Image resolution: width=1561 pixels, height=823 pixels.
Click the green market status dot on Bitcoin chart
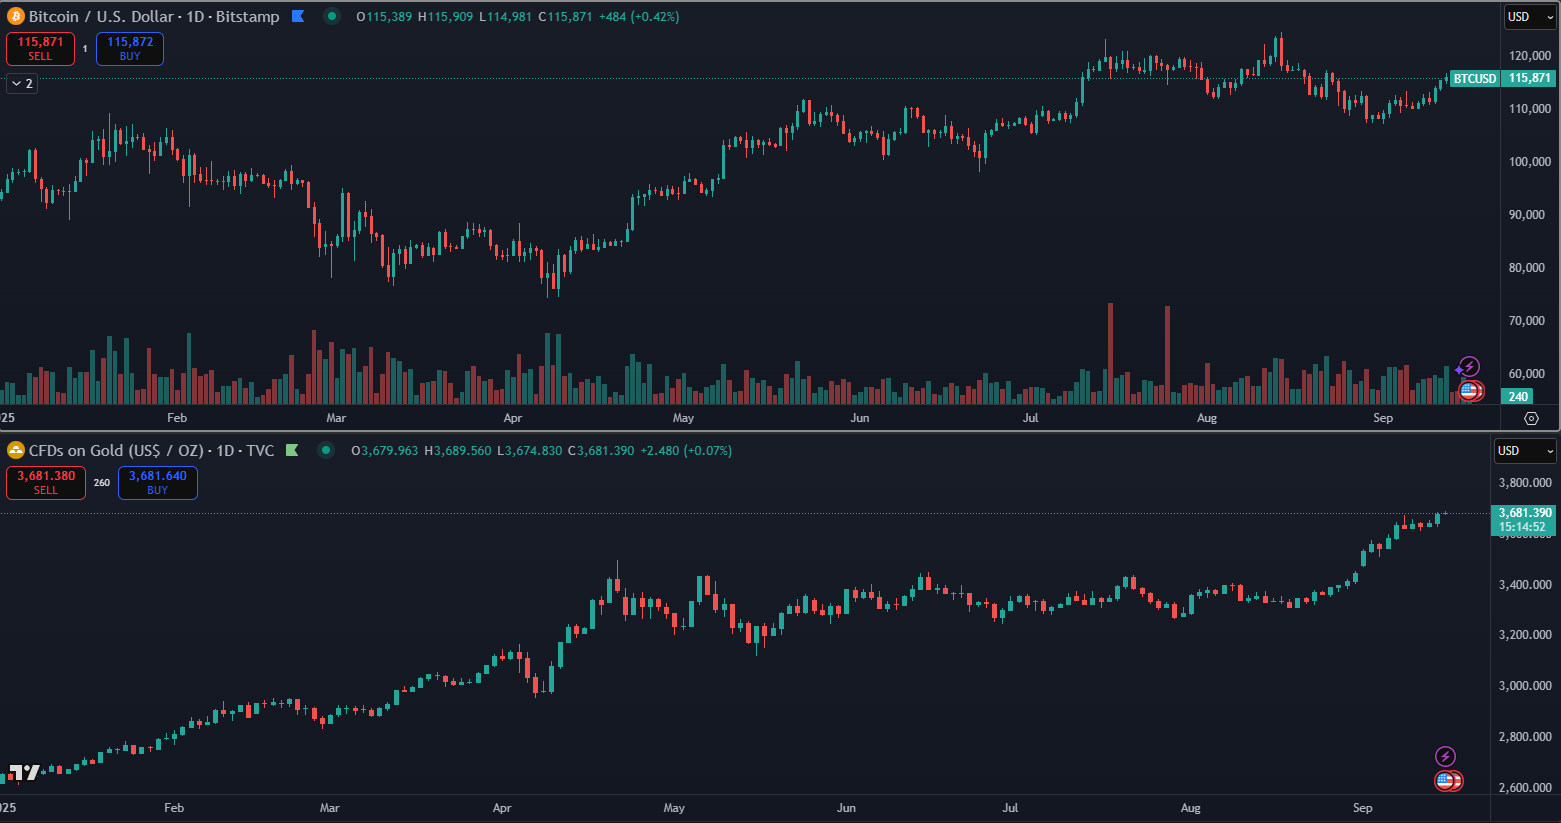(332, 16)
